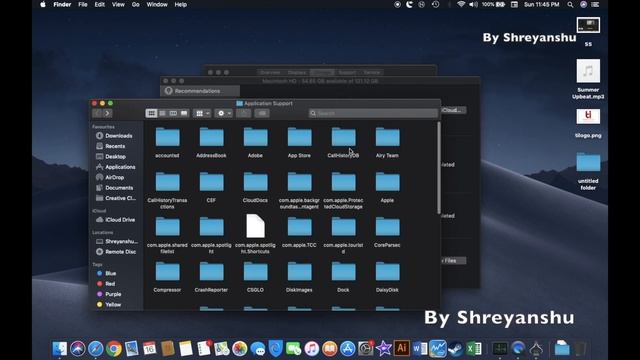Image resolution: width=640 pixels, height=360 pixels.
Task: Select Documents in the Finder sidebar
Action: (115, 188)
